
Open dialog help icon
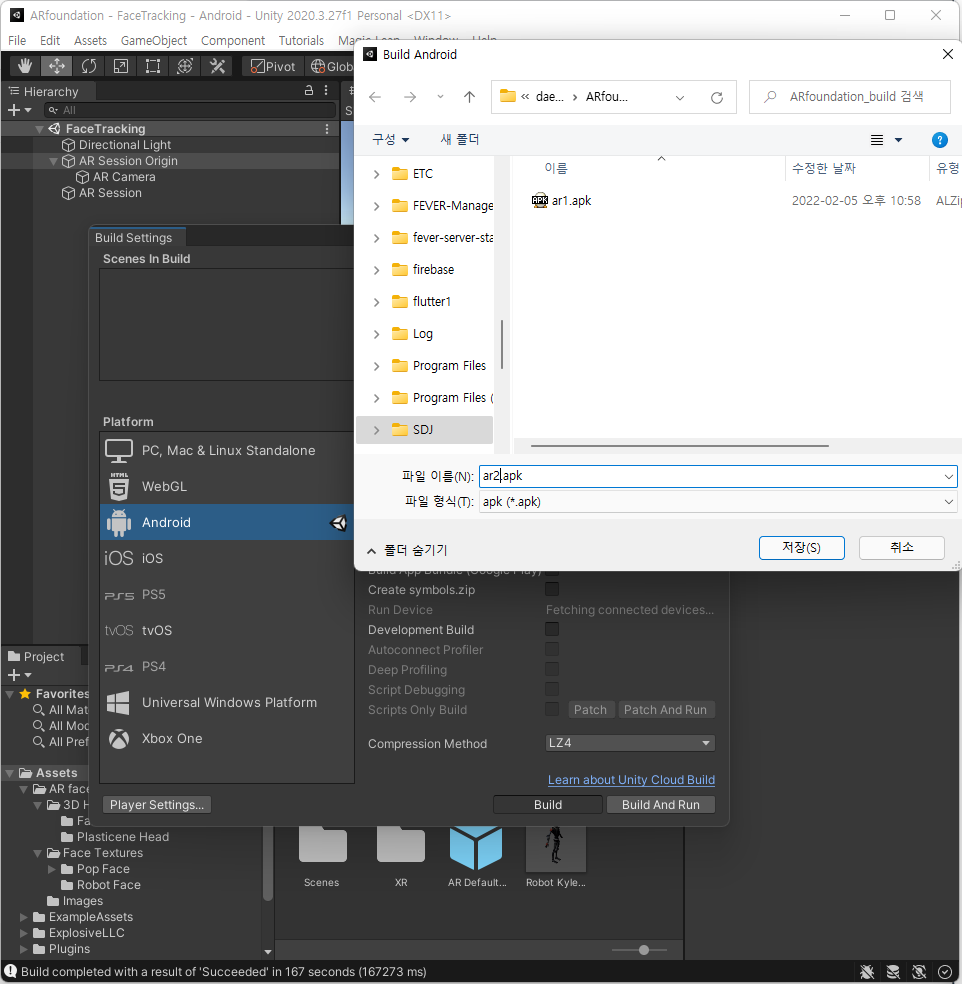939,140
